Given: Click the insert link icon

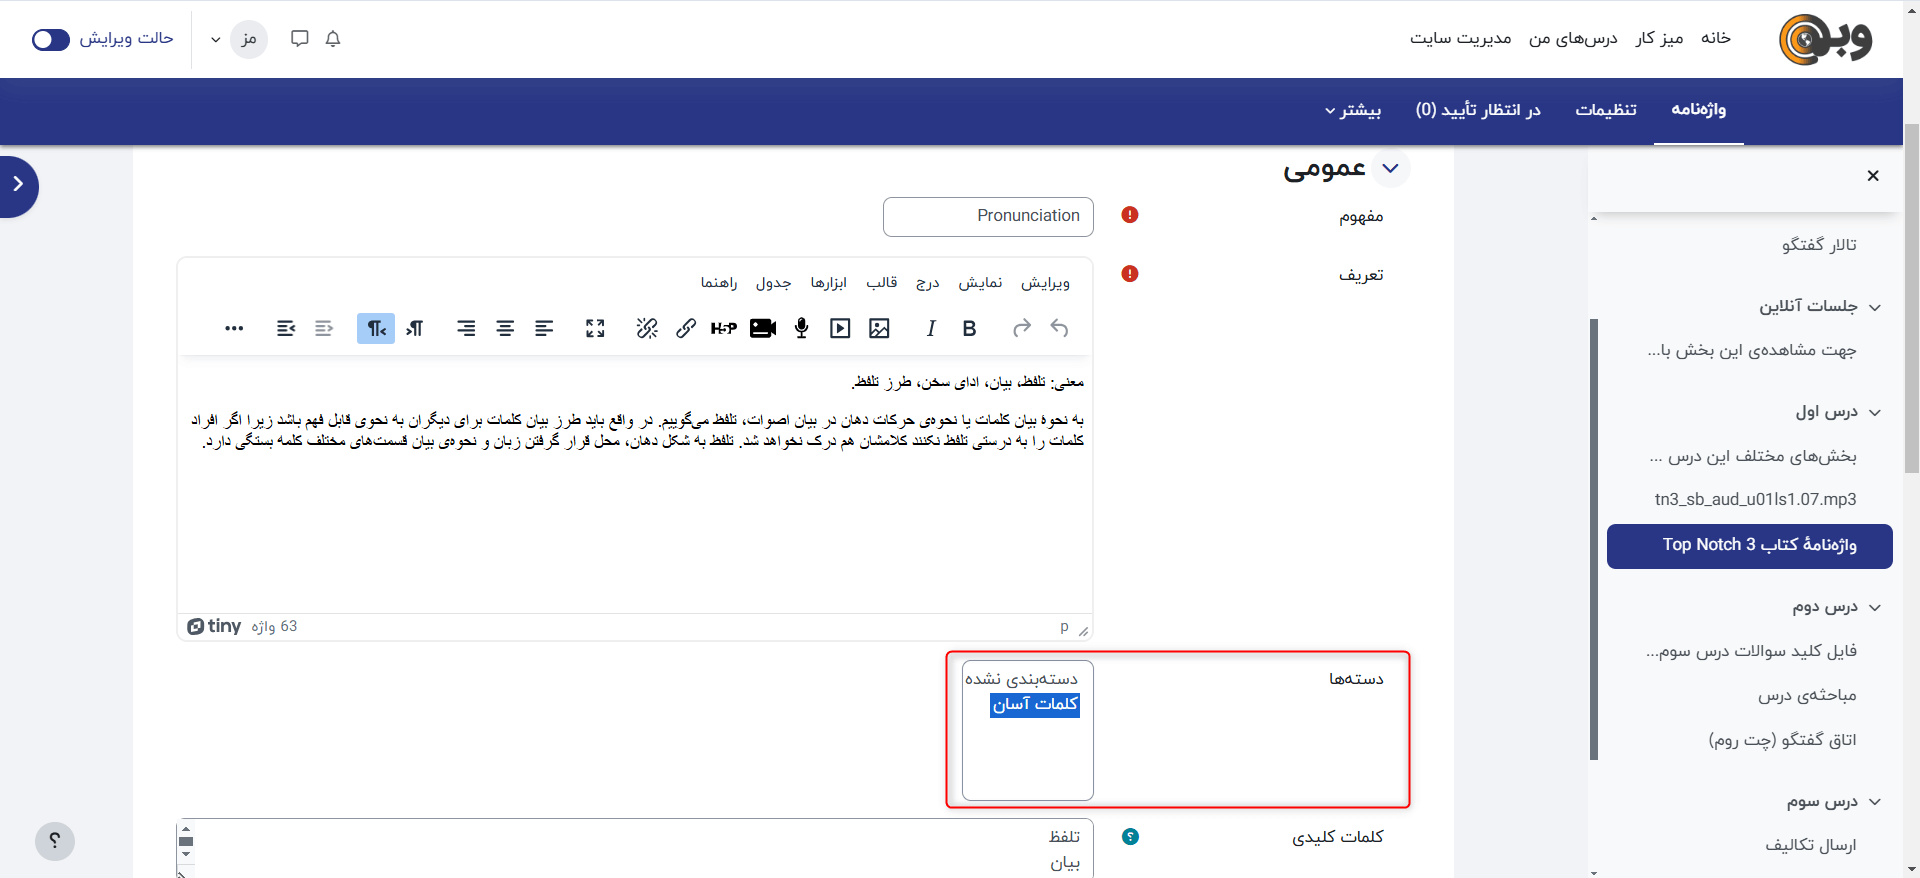Looking at the screenshot, I should coord(686,329).
